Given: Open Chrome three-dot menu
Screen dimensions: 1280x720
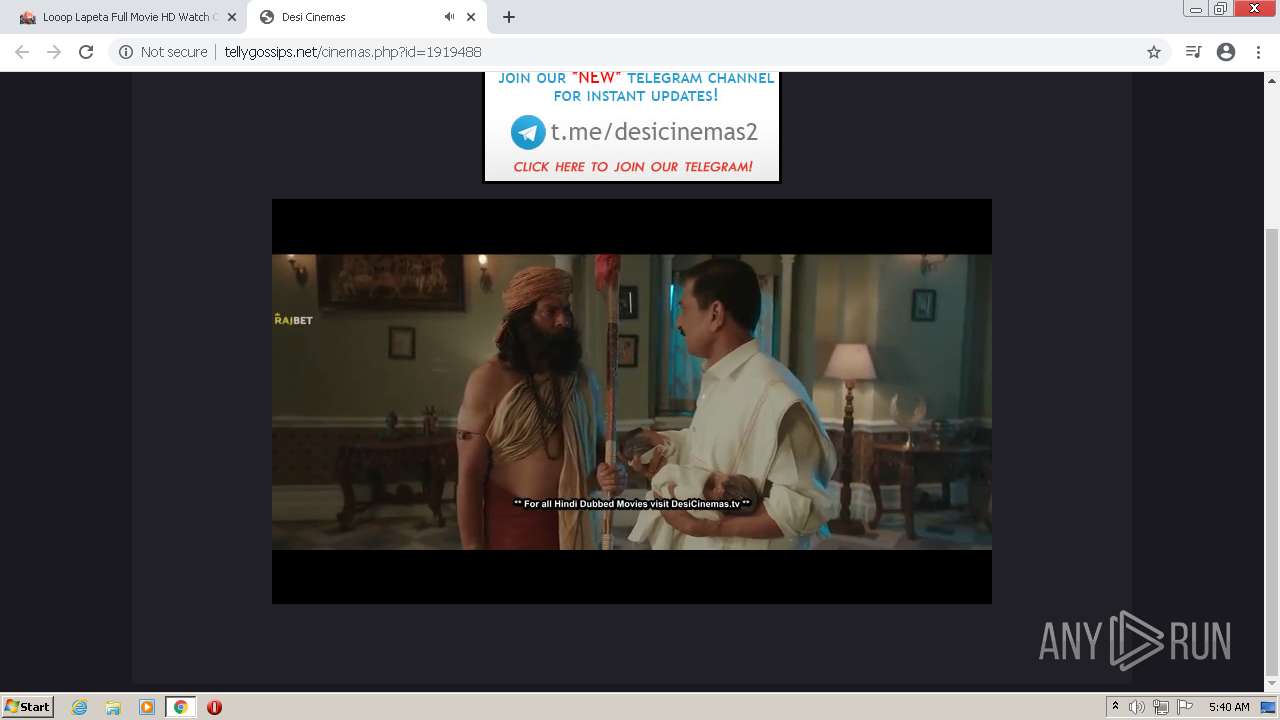Looking at the screenshot, I should click(x=1258, y=52).
